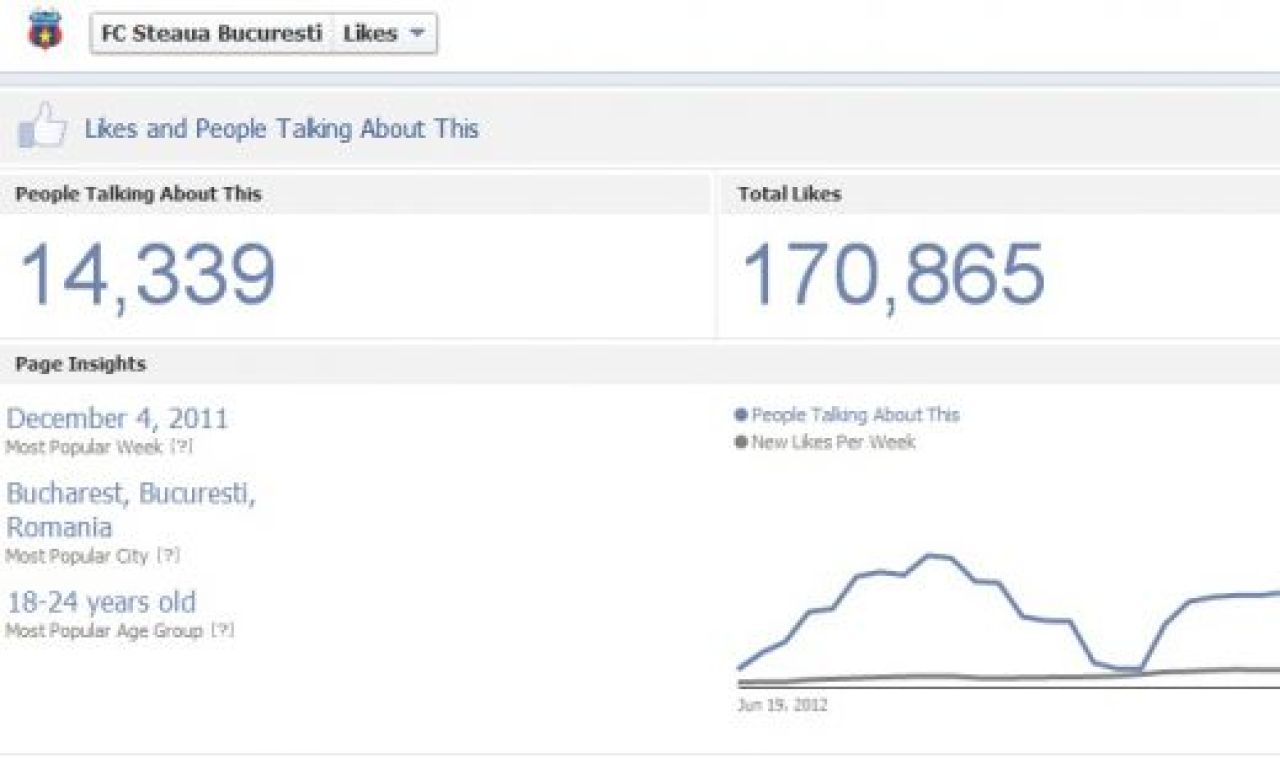Click the Bucharest, Bucuresti, Romania text
This screenshot has height=758, width=1280.
point(131,510)
